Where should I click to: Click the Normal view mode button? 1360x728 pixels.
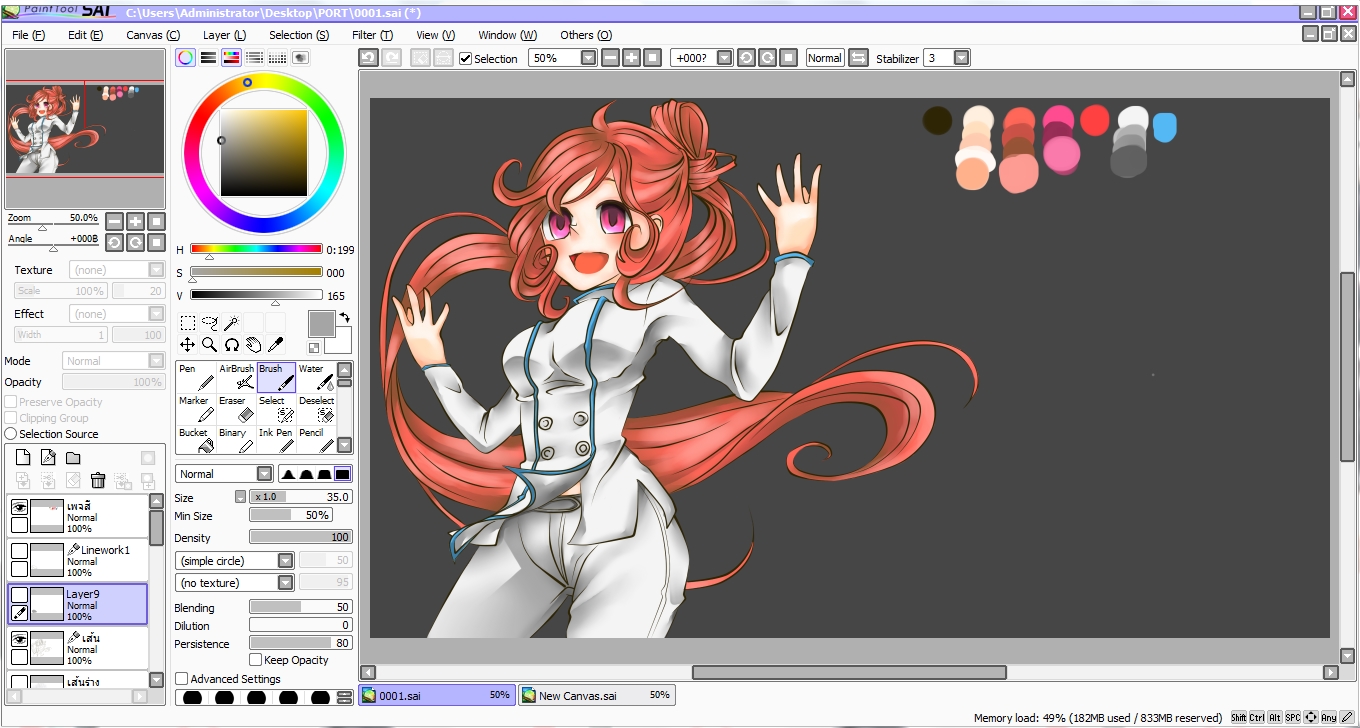tap(825, 58)
